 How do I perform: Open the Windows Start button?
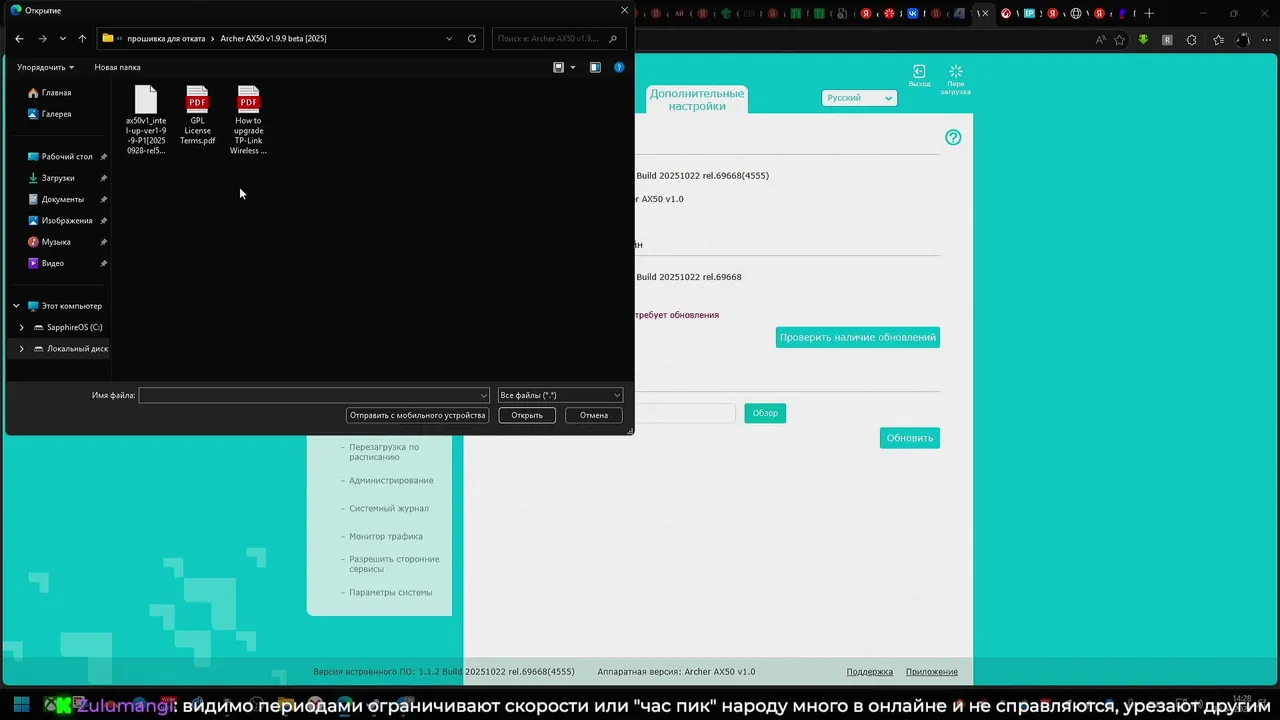pyautogui.click(x=21, y=705)
